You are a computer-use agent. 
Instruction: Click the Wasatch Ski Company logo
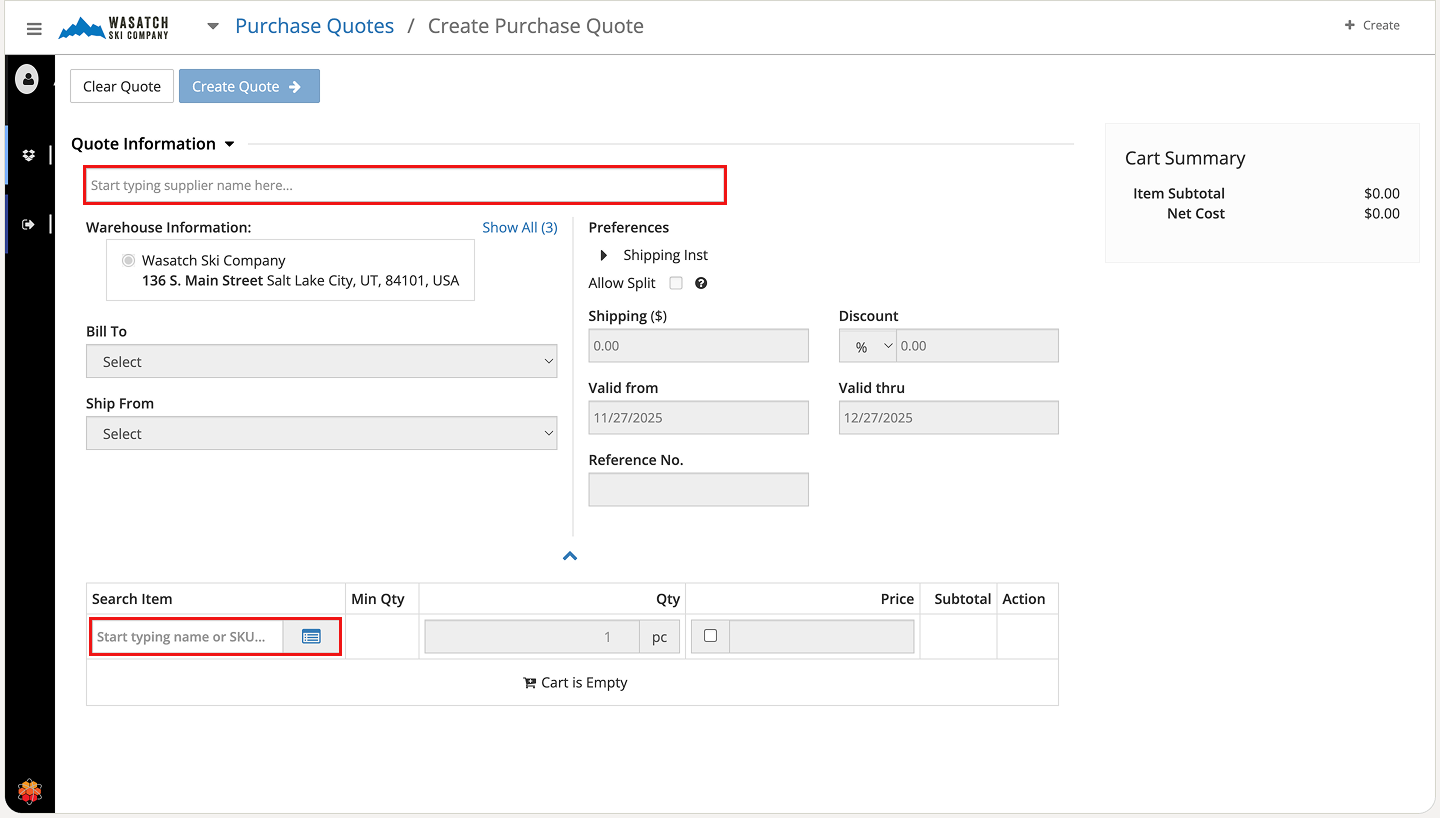click(114, 27)
